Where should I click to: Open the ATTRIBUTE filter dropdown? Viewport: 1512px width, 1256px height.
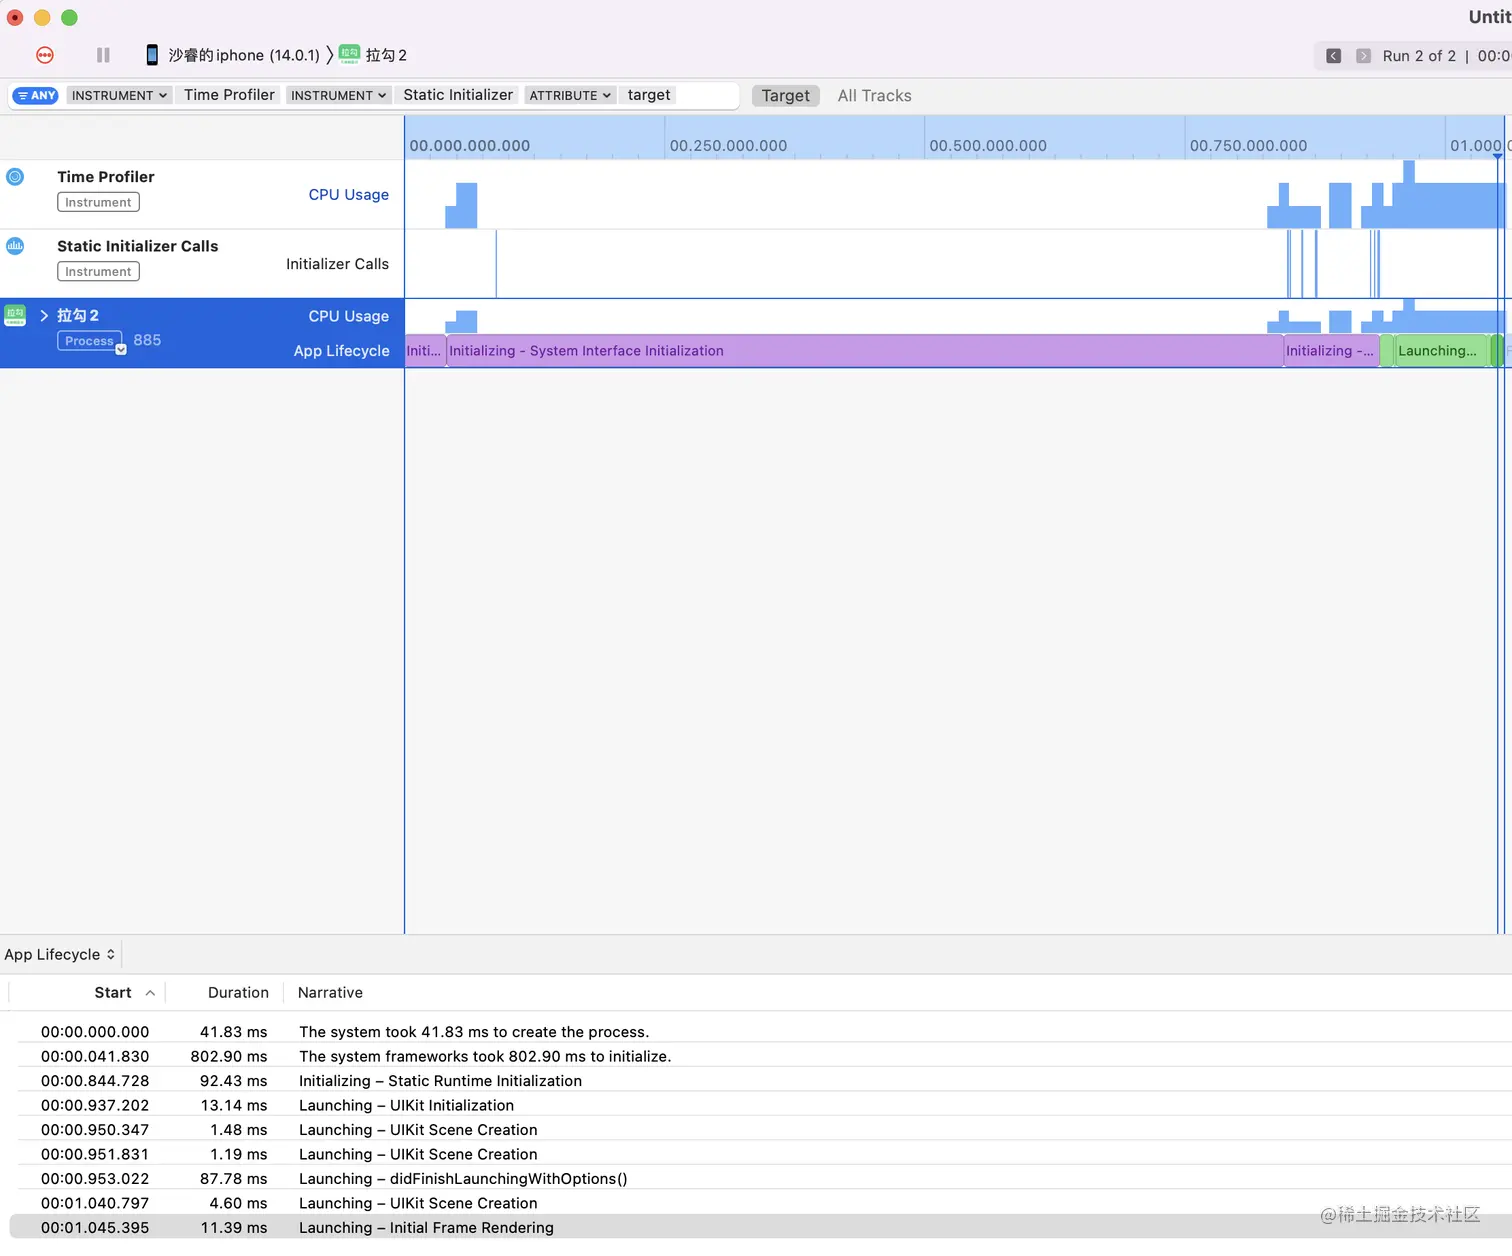[x=570, y=95]
